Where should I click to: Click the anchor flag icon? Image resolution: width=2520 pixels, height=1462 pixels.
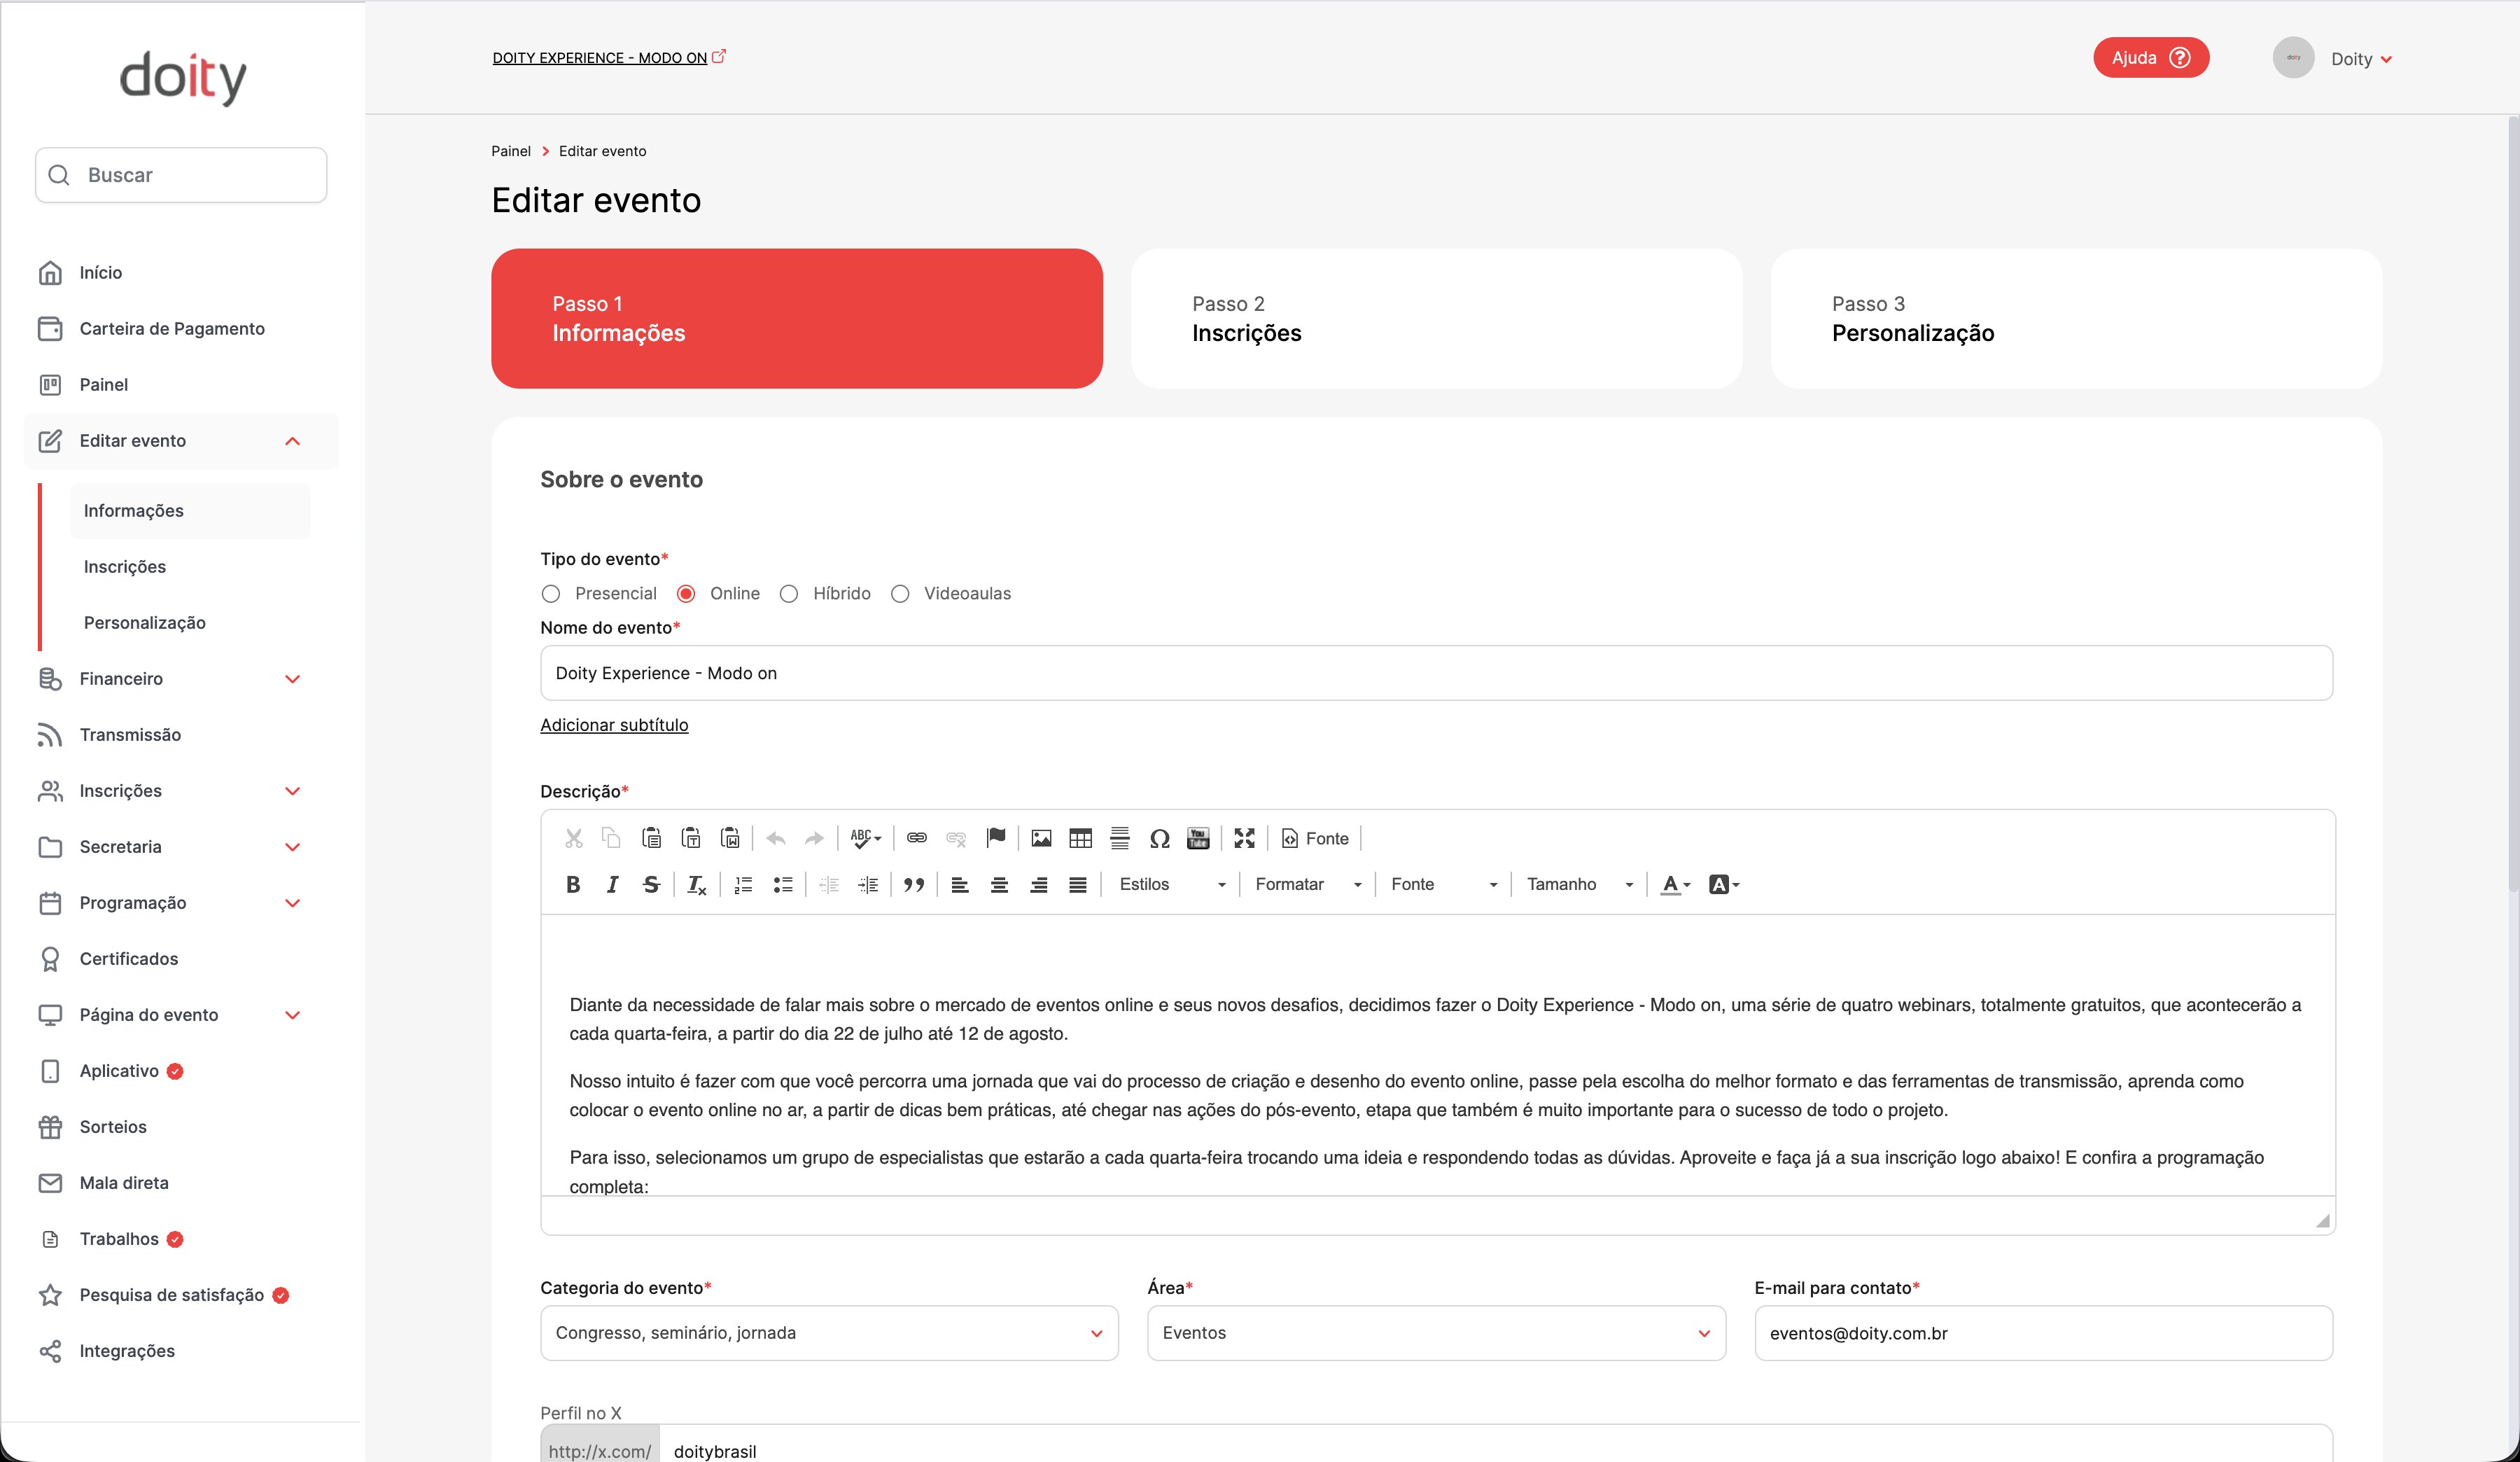coord(996,838)
